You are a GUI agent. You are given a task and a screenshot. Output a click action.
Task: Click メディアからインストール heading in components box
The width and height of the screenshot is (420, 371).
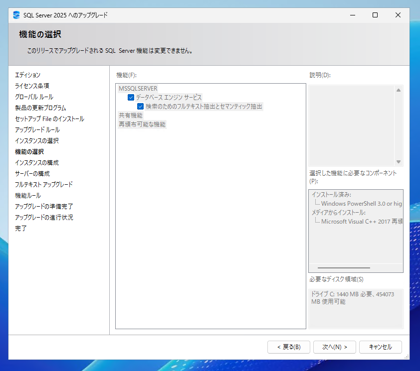pos(339,213)
